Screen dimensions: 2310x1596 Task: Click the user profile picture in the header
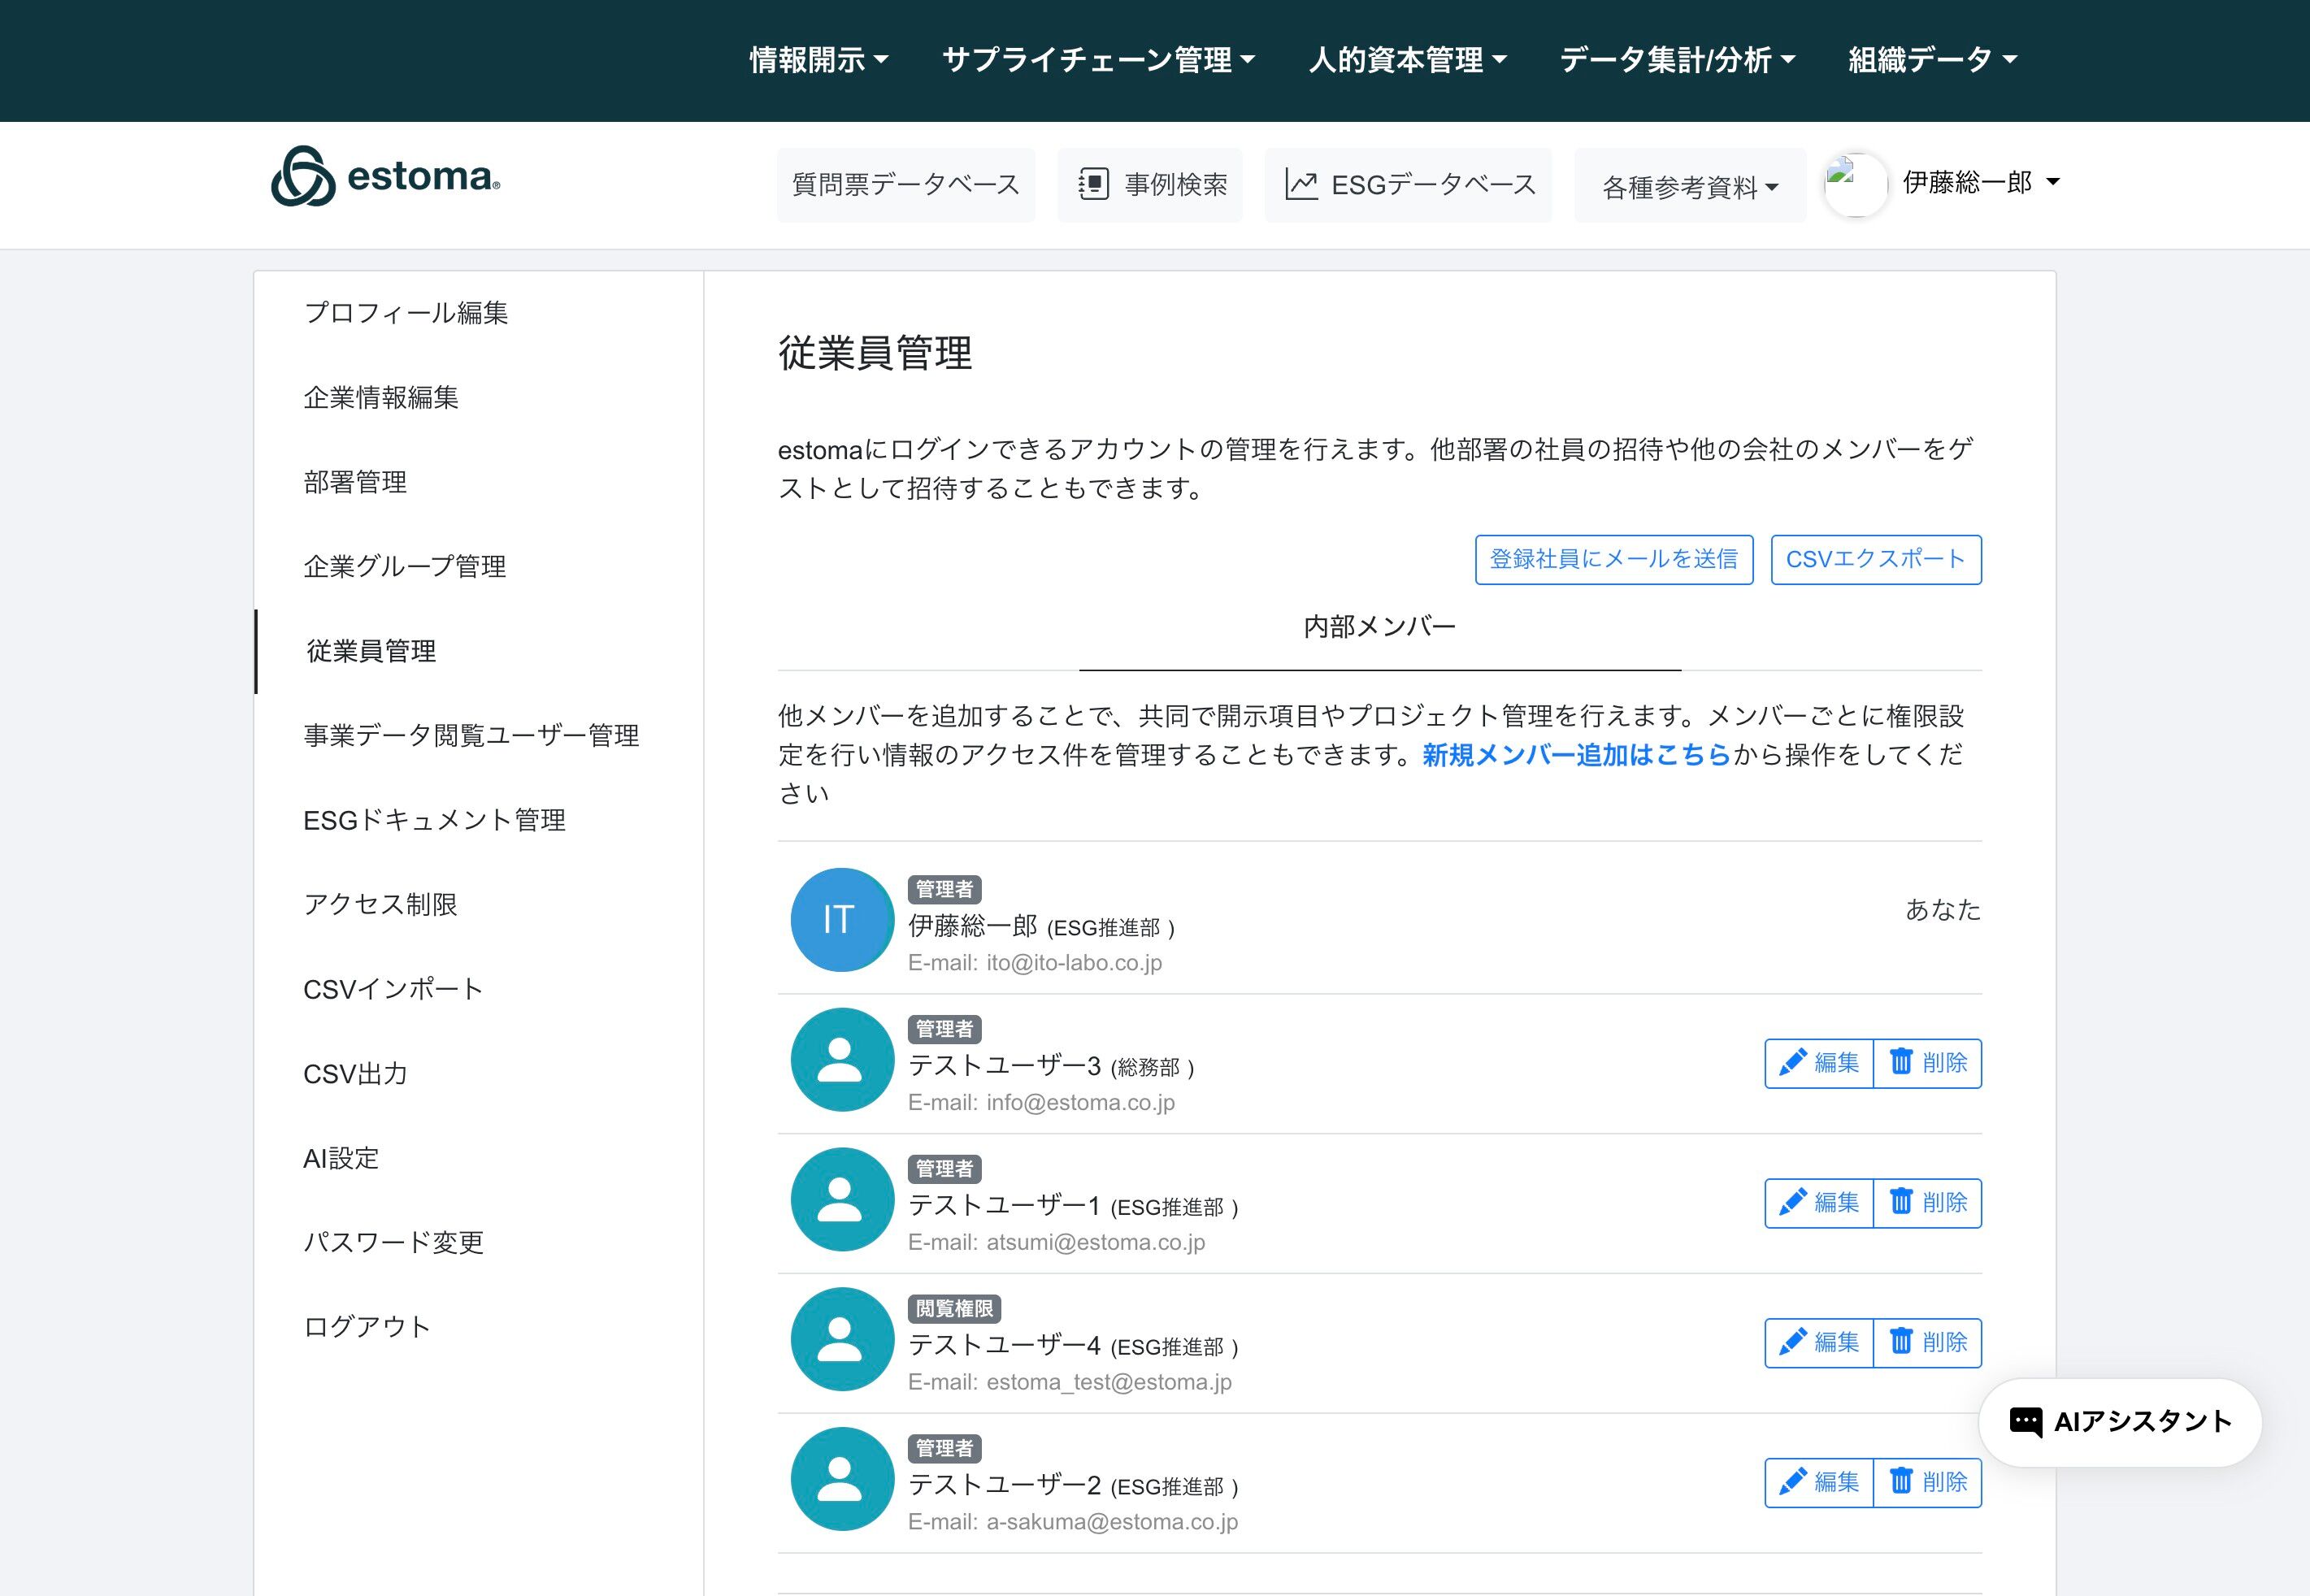(1855, 184)
